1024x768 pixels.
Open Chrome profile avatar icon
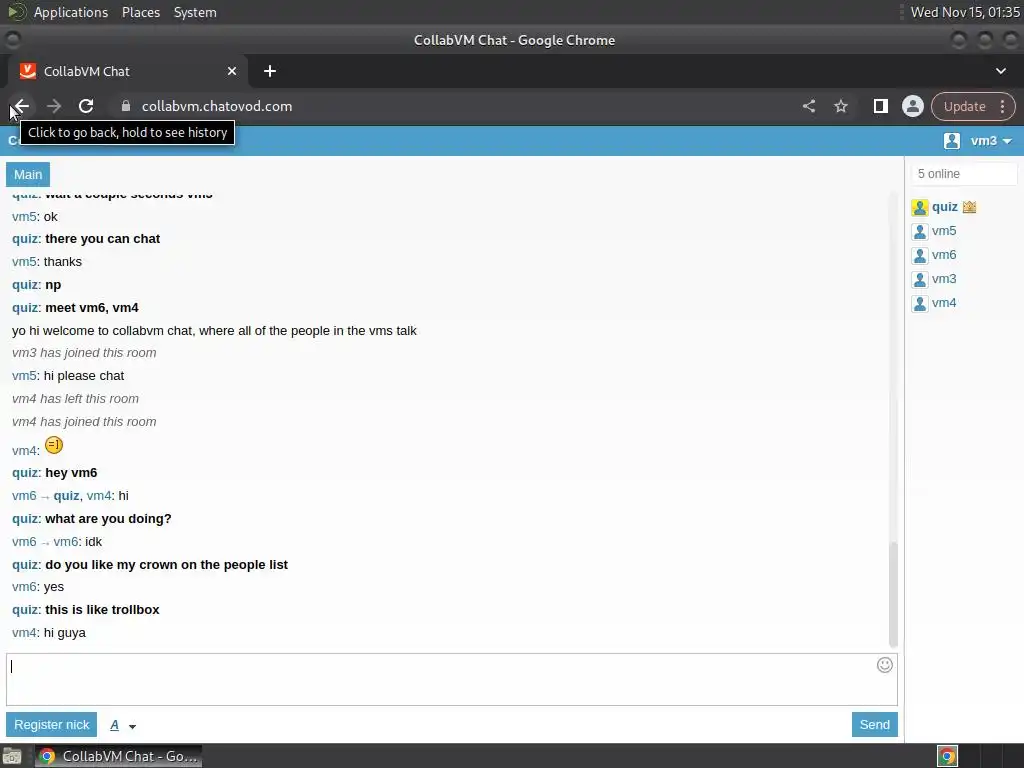tap(912, 106)
